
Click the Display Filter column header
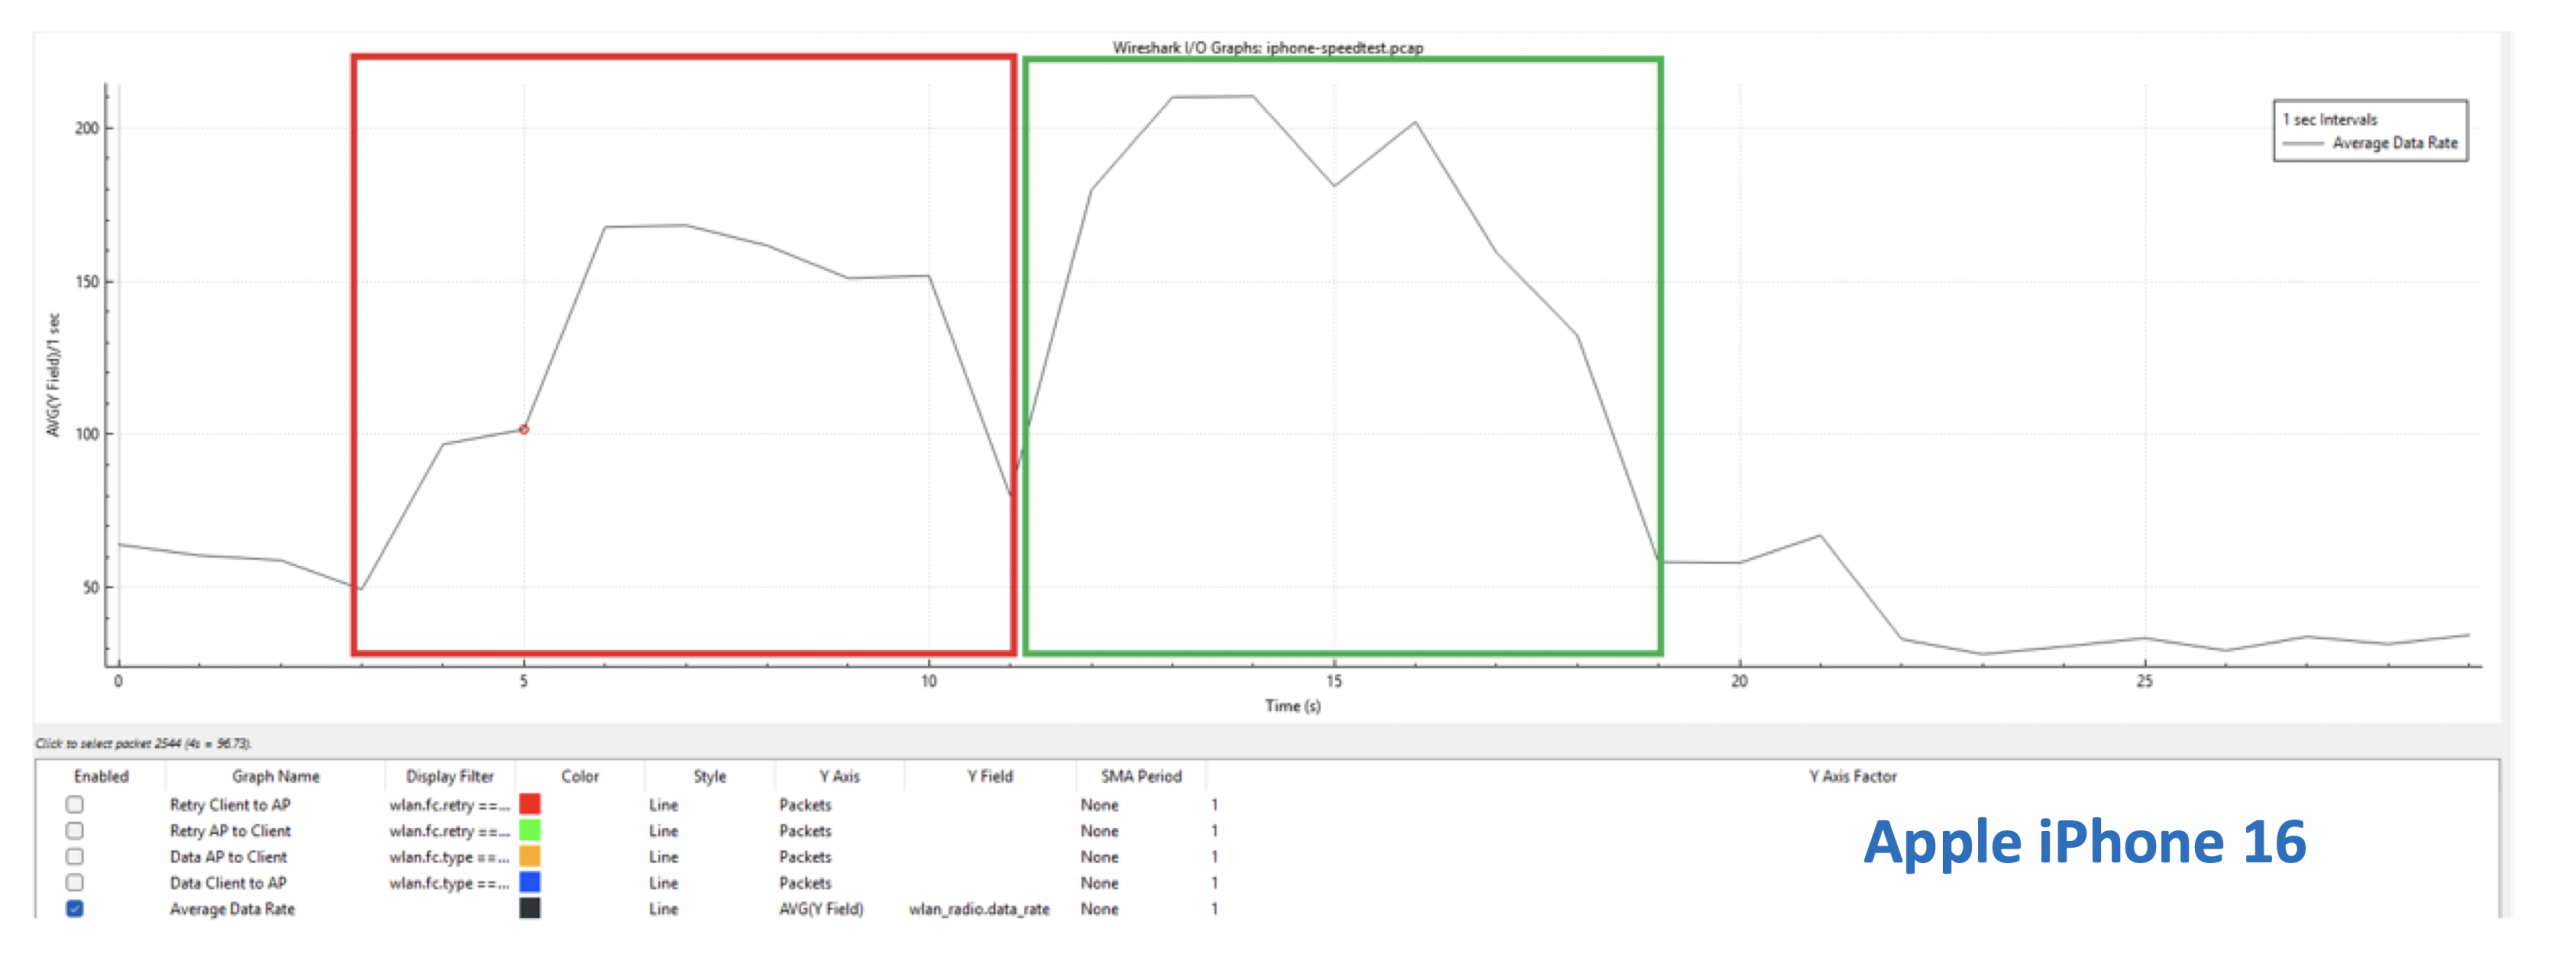tap(449, 776)
